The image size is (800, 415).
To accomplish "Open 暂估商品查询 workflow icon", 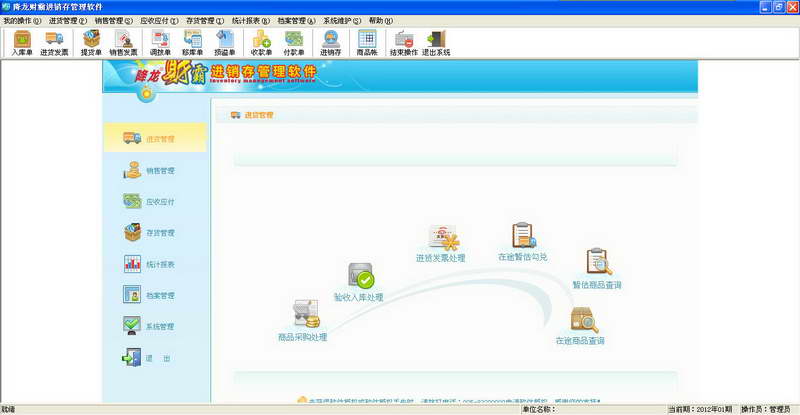I will pos(598,263).
